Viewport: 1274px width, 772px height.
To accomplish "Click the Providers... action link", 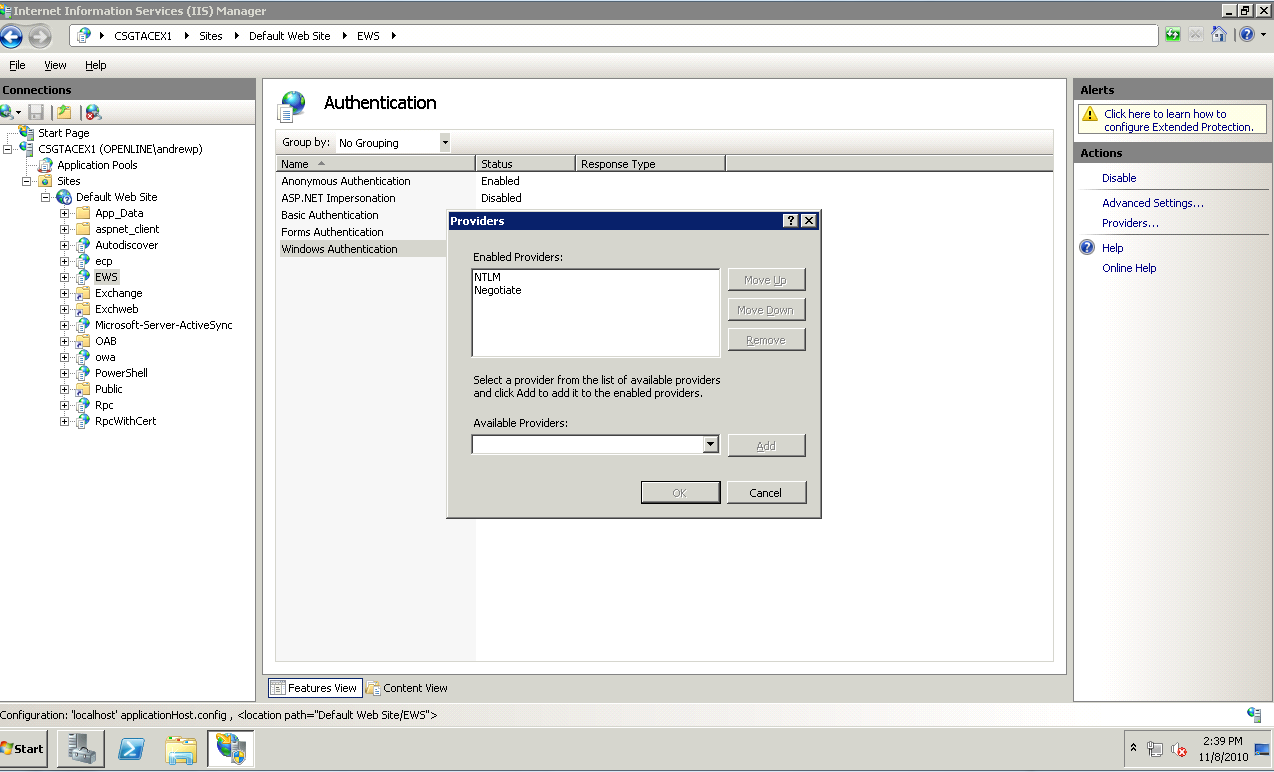I will pyautogui.click(x=1130, y=223).
